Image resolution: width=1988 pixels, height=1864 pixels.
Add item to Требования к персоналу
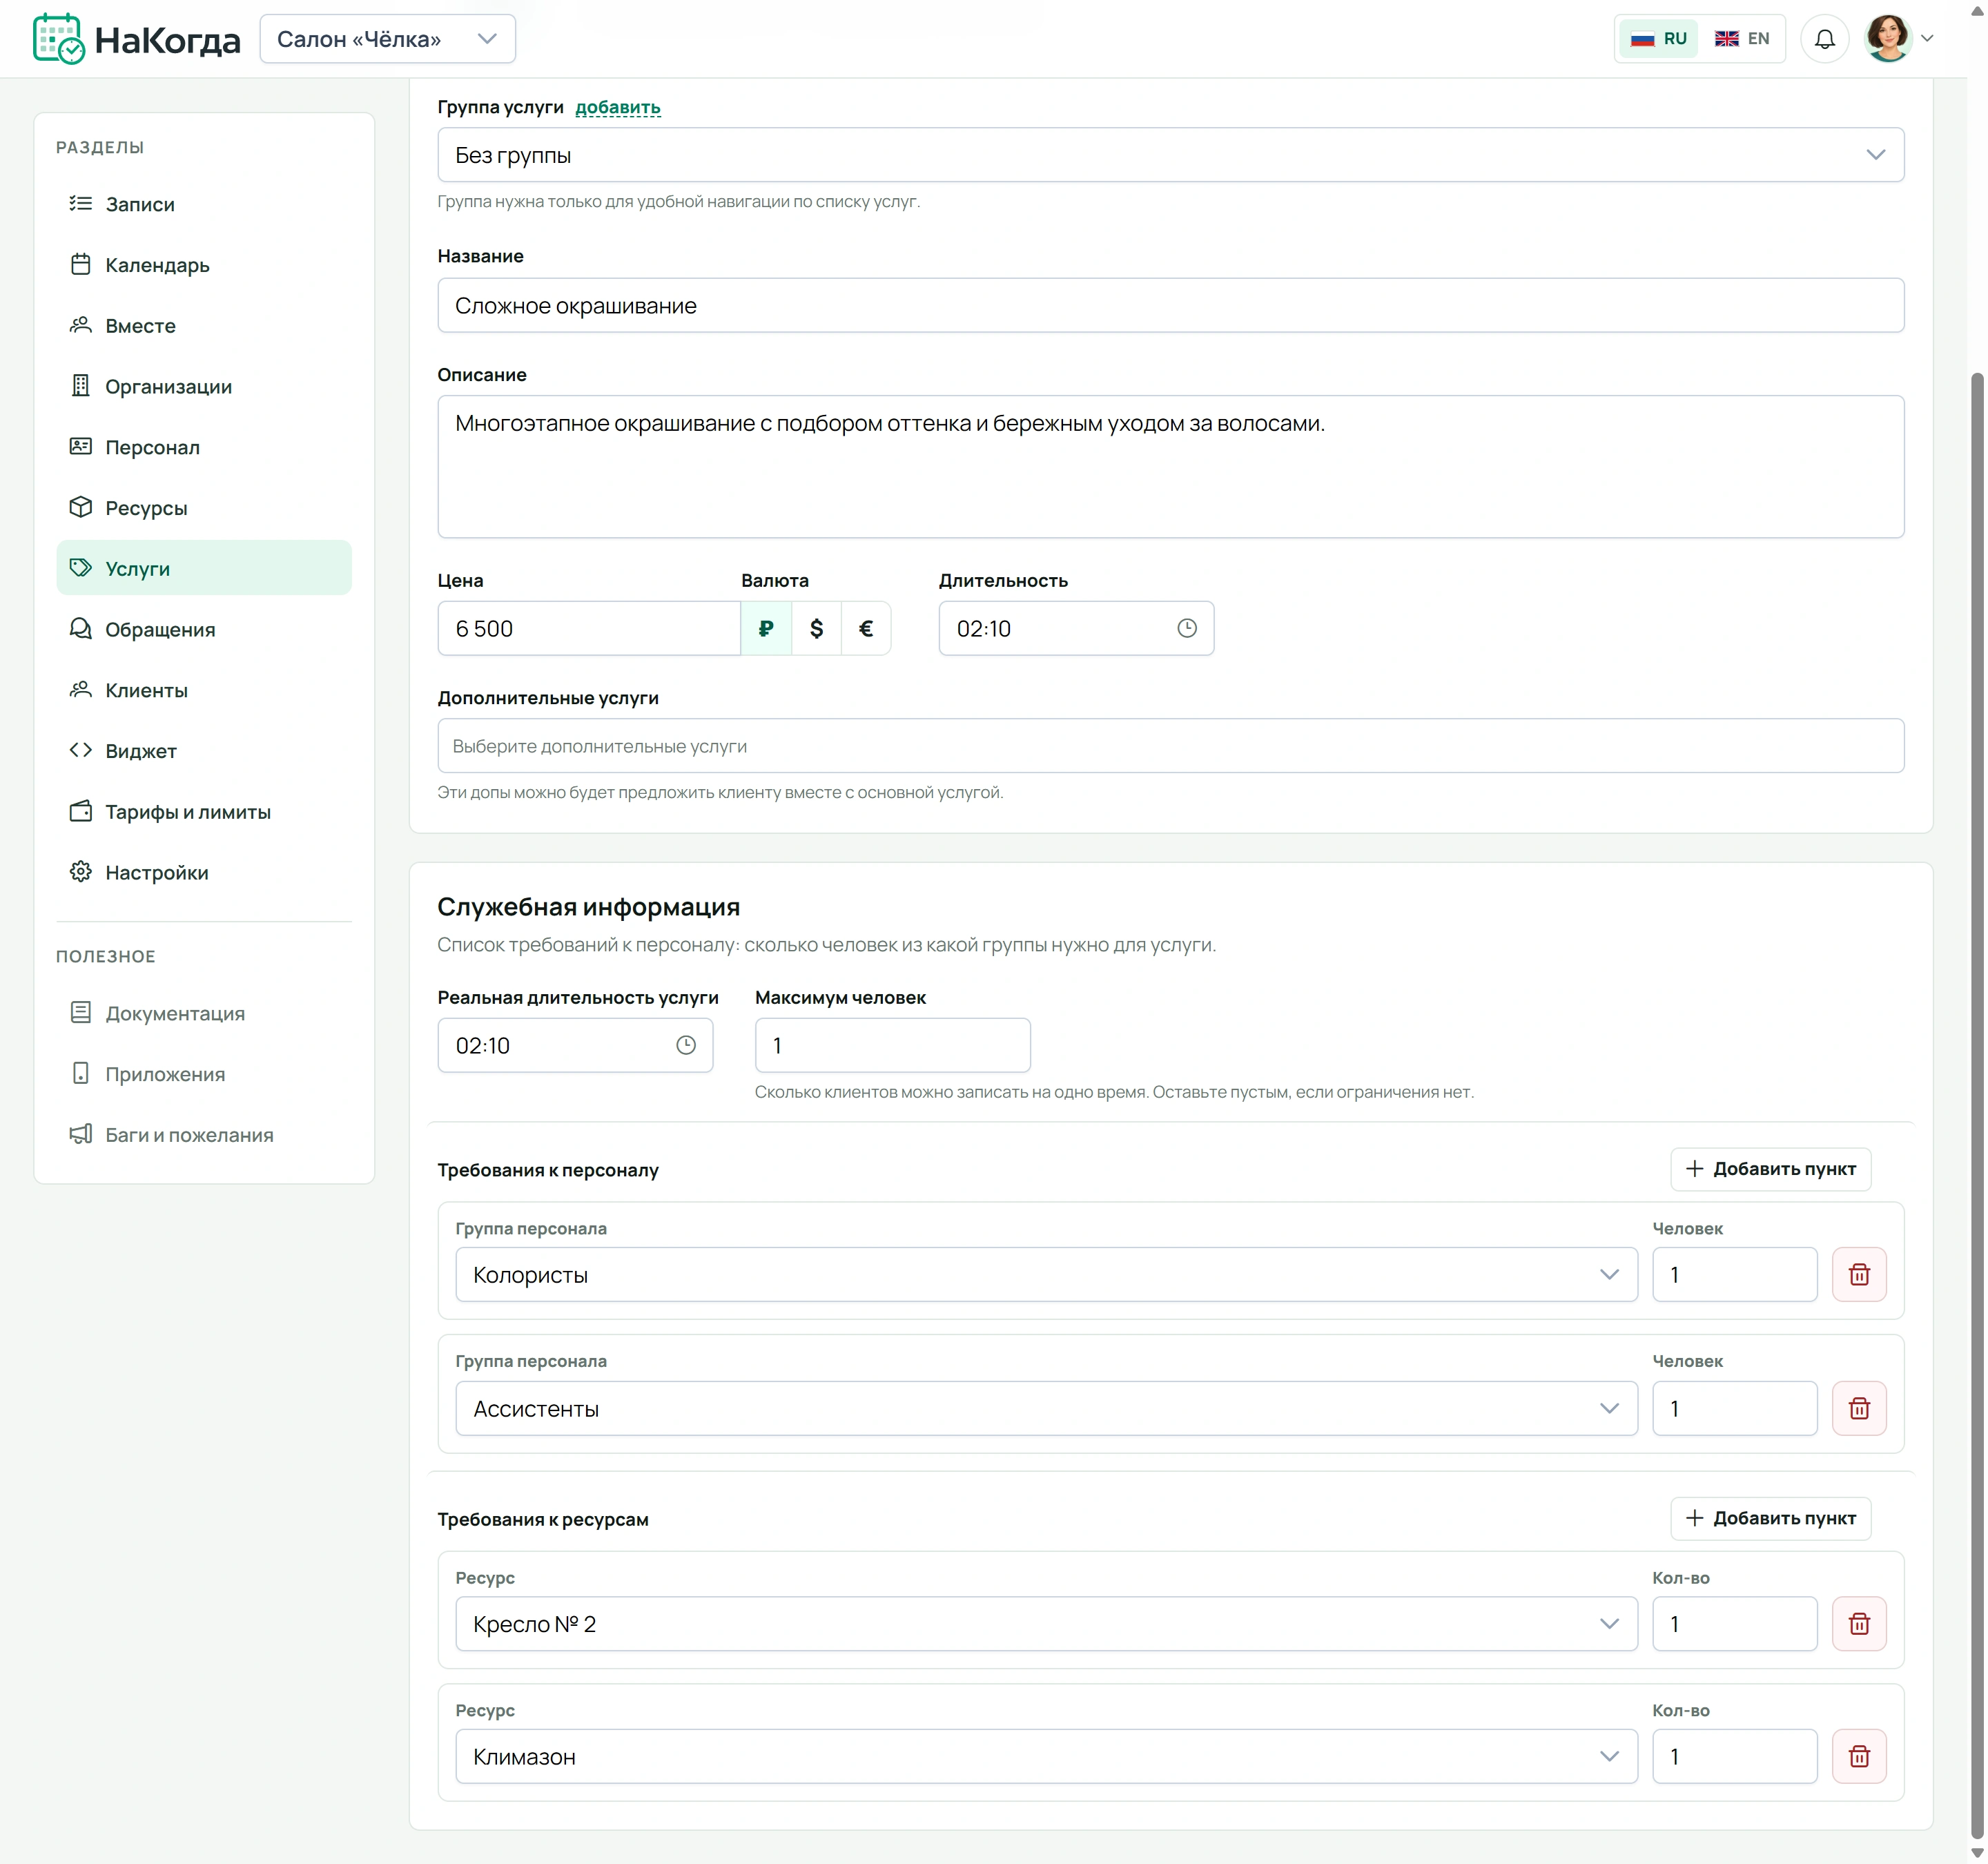tap(1770, 1169)
